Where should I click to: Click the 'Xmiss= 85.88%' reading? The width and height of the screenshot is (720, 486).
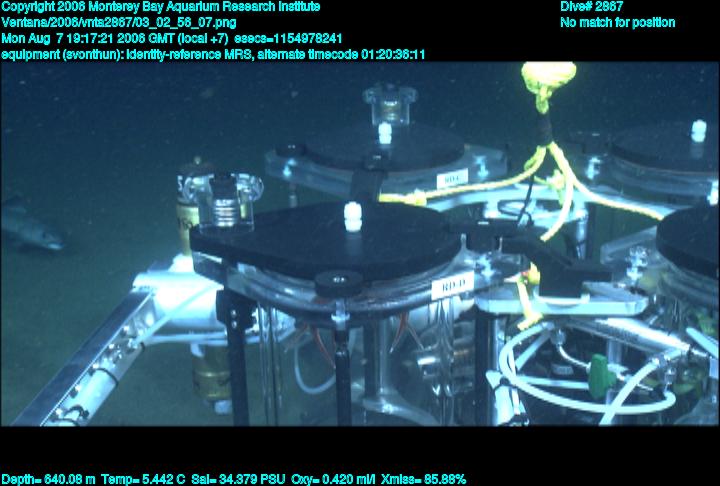(424, 480)
